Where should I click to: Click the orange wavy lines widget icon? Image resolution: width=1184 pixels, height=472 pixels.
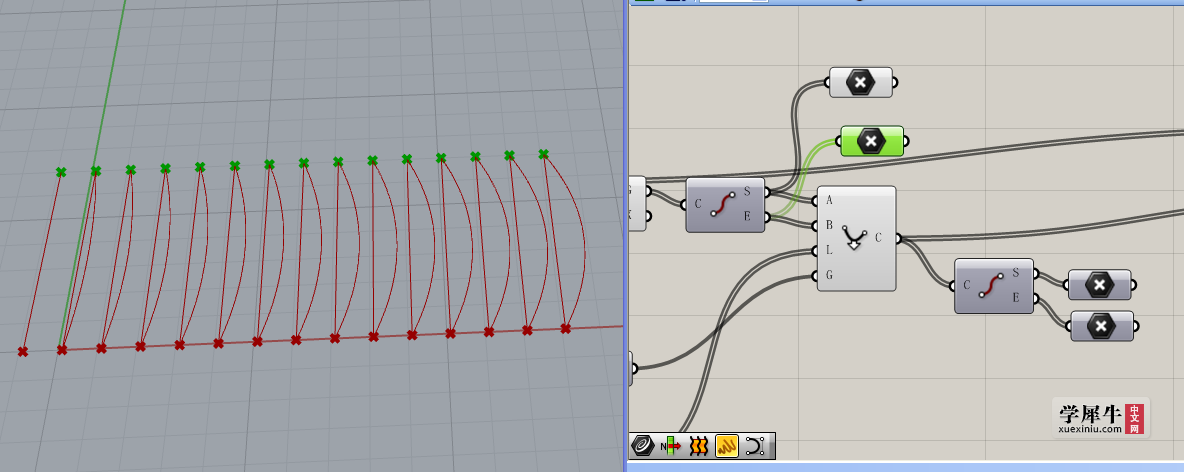pyautogui.click(x=699, y=446)
